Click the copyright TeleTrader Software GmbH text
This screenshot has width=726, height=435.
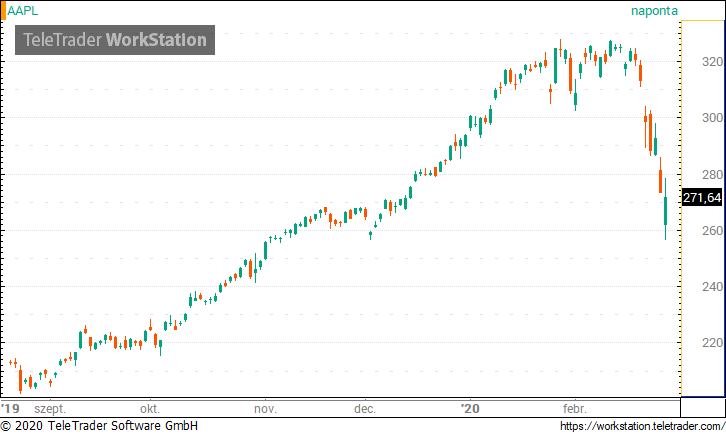point(99,426)
